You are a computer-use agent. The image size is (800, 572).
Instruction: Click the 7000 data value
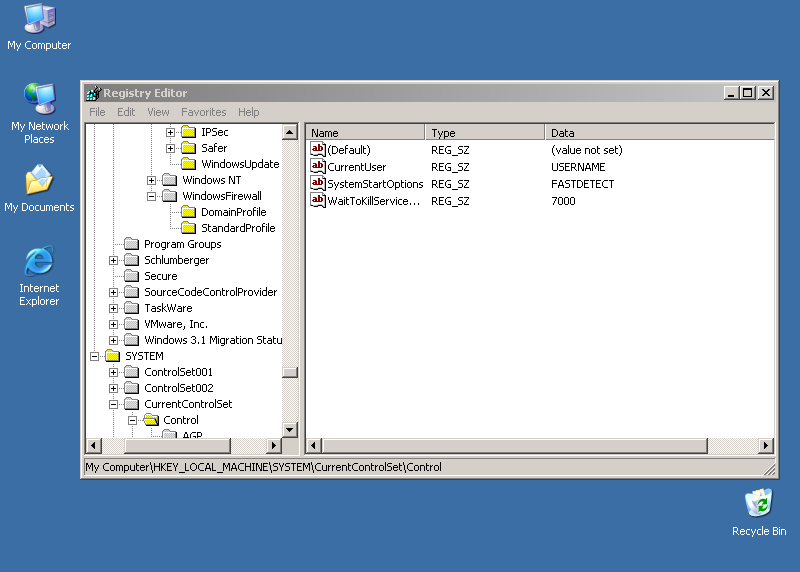[x=563, y=201]
